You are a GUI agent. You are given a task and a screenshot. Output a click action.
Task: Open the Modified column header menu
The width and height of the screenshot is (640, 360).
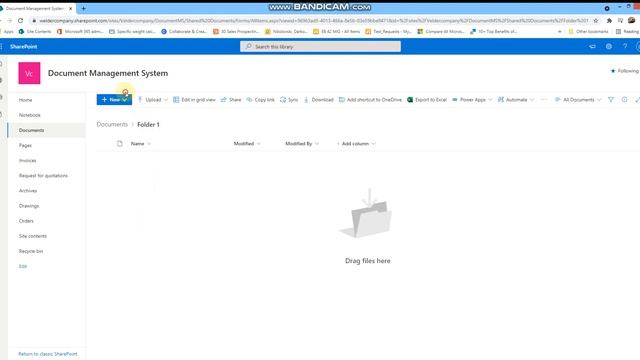click(247, 144)
